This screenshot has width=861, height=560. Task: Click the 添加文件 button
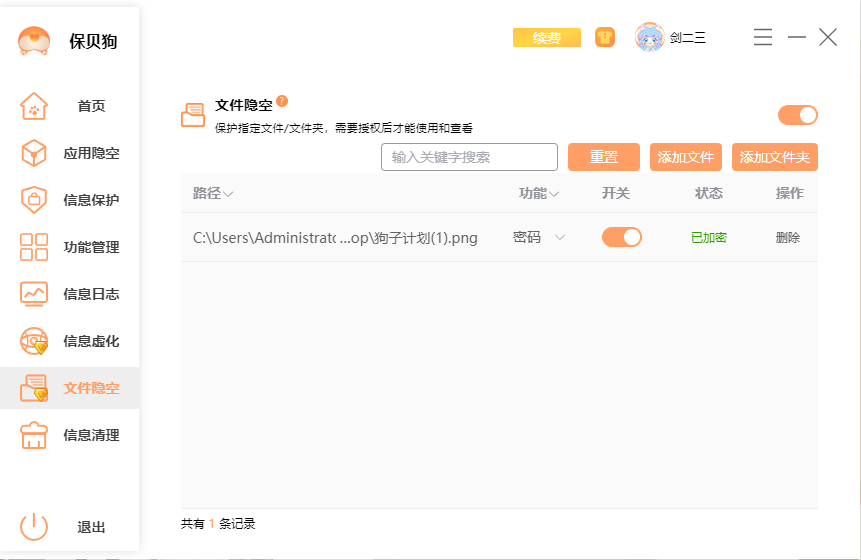[686, 157]
